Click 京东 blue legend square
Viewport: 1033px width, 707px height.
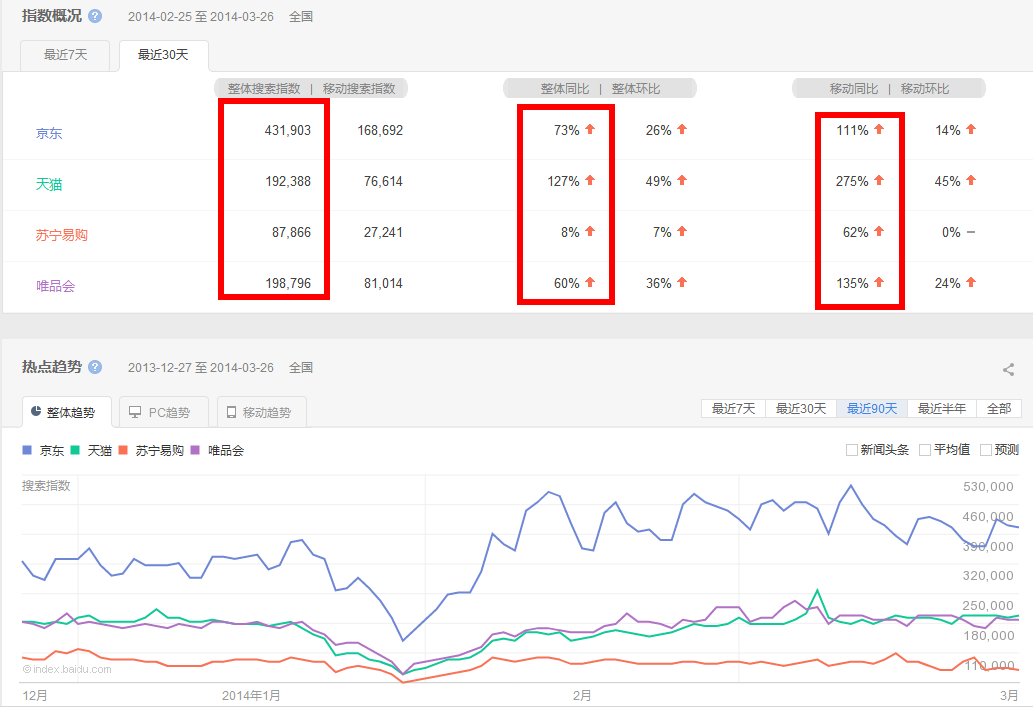(x=27, y=450)
